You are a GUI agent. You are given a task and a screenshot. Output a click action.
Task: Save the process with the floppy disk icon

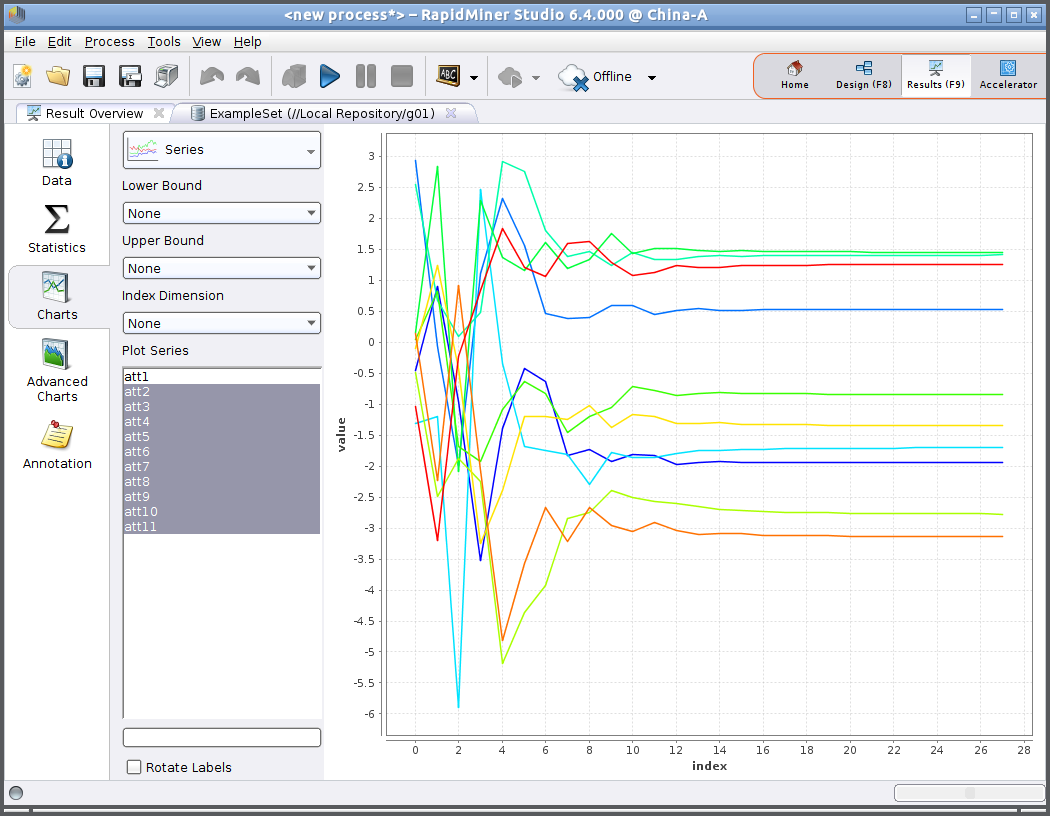tap(94, 76)
